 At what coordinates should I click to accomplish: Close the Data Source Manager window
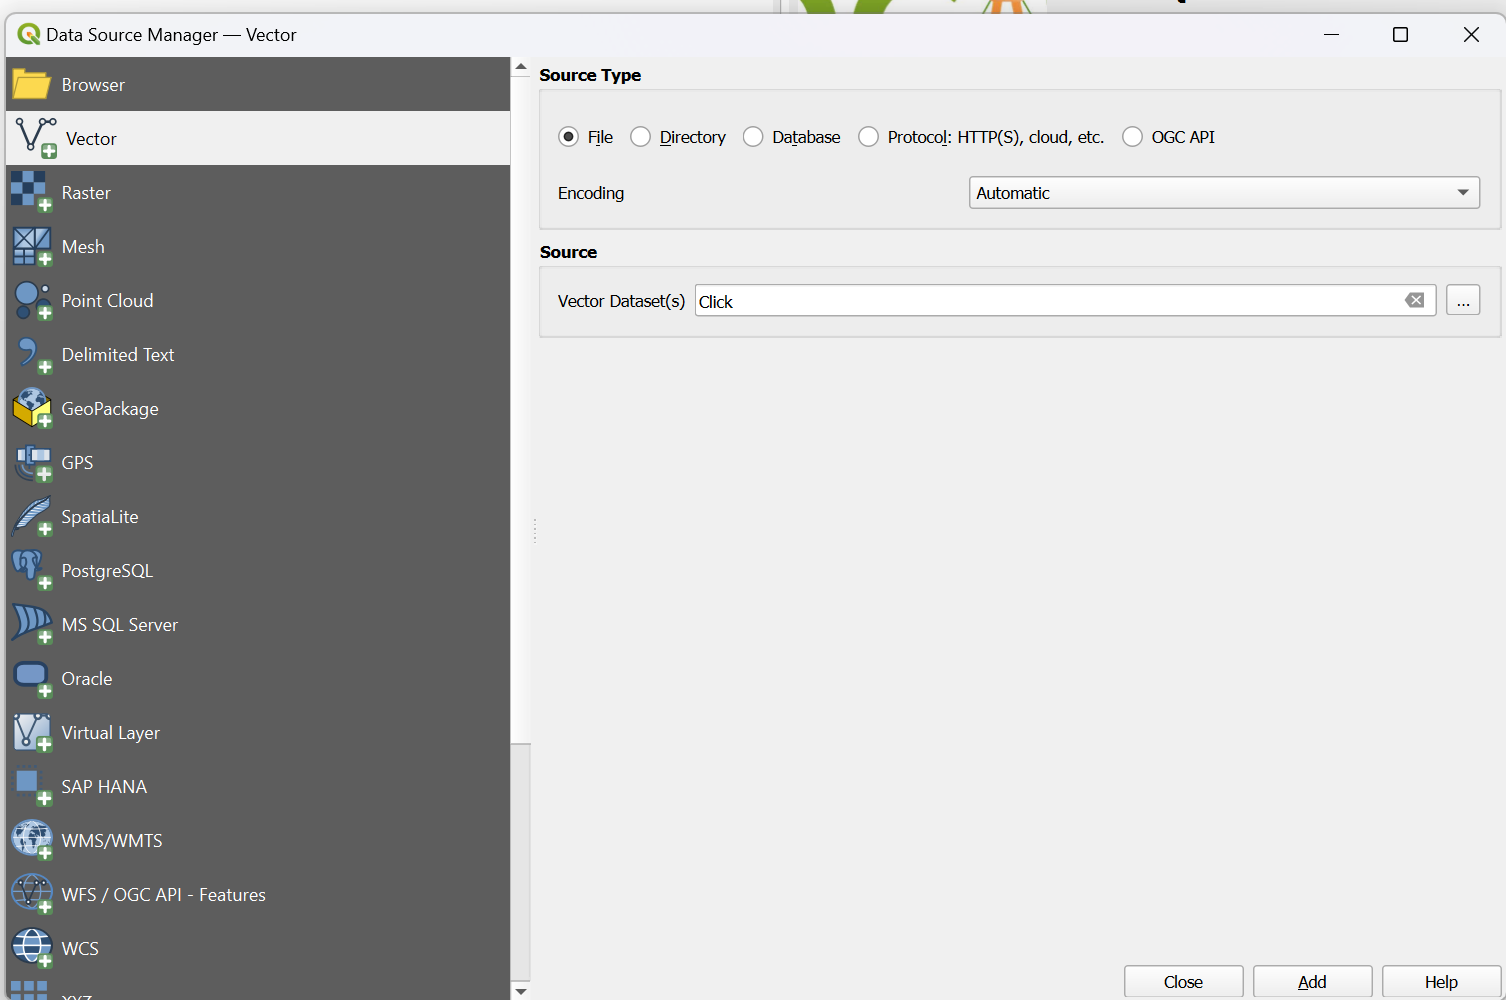click(x=1471, y=34)
